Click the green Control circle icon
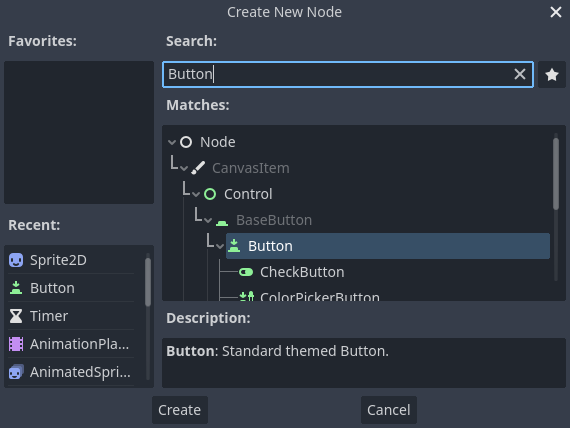The image size is (570, 428). (210, 194)
